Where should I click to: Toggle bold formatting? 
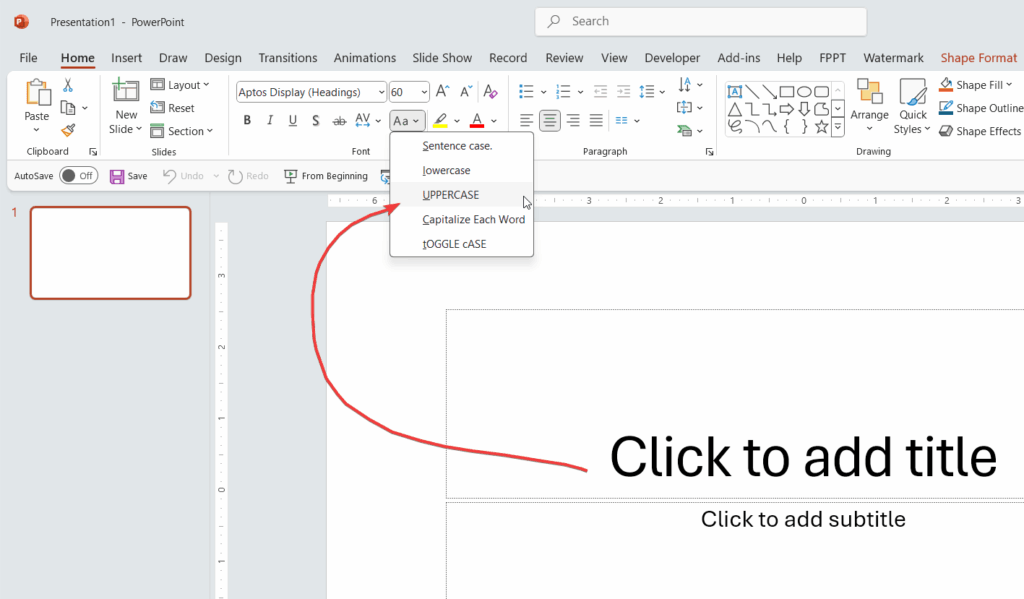pos(247,121)
